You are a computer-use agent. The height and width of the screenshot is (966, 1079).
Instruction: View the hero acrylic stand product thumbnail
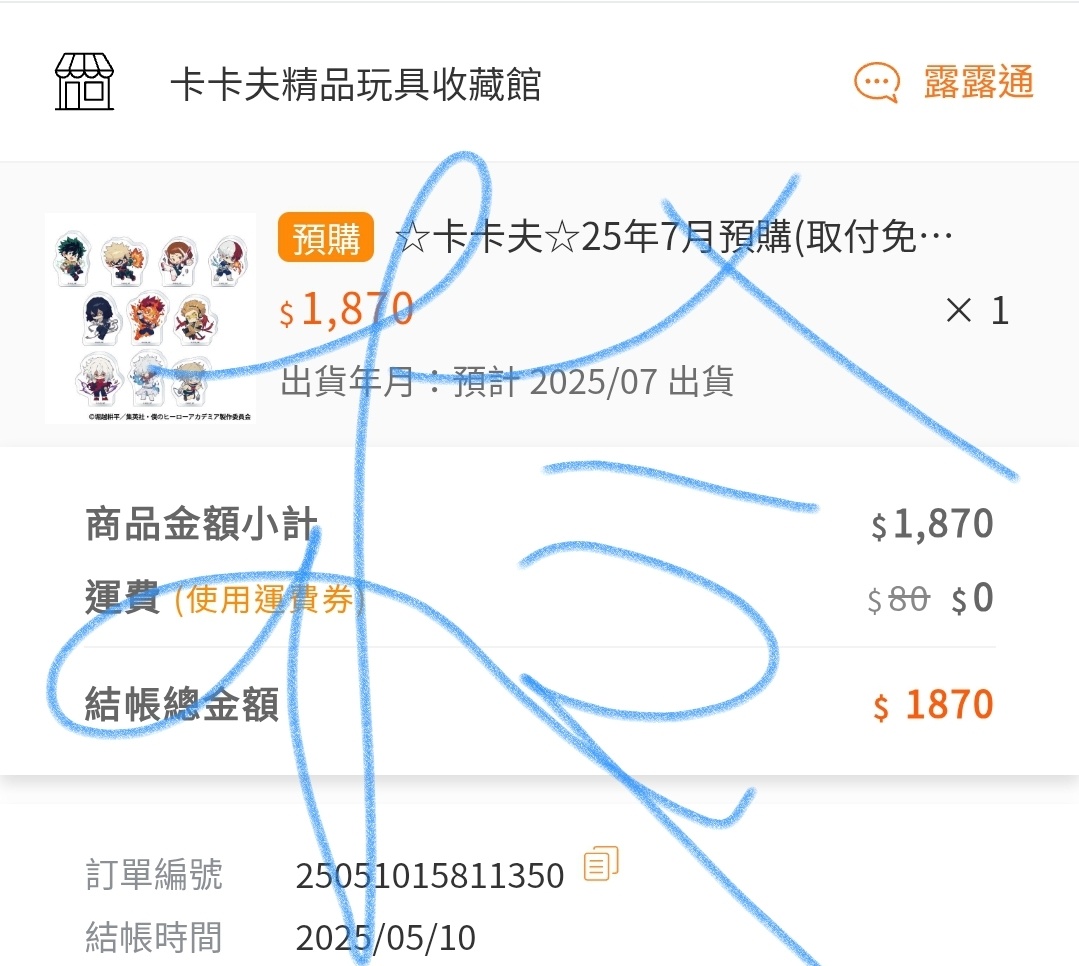(150, 318)
